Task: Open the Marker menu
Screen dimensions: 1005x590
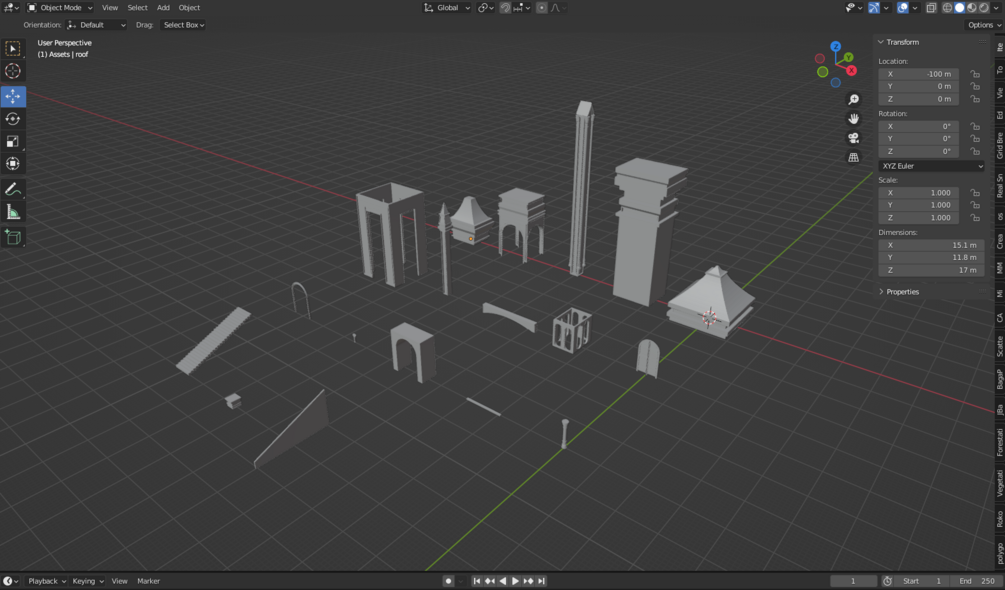Action: coord(148,581)
